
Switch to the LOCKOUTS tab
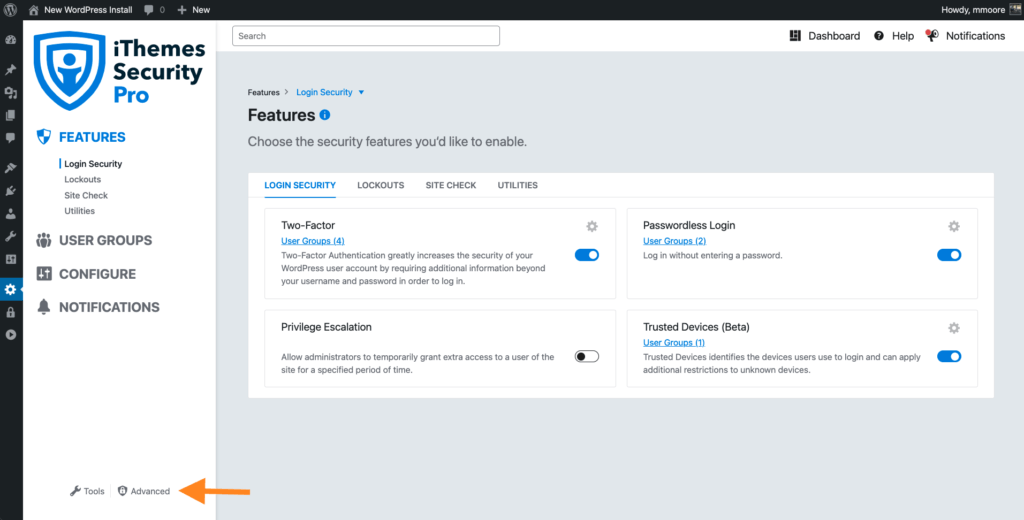(x=381, y=186)
